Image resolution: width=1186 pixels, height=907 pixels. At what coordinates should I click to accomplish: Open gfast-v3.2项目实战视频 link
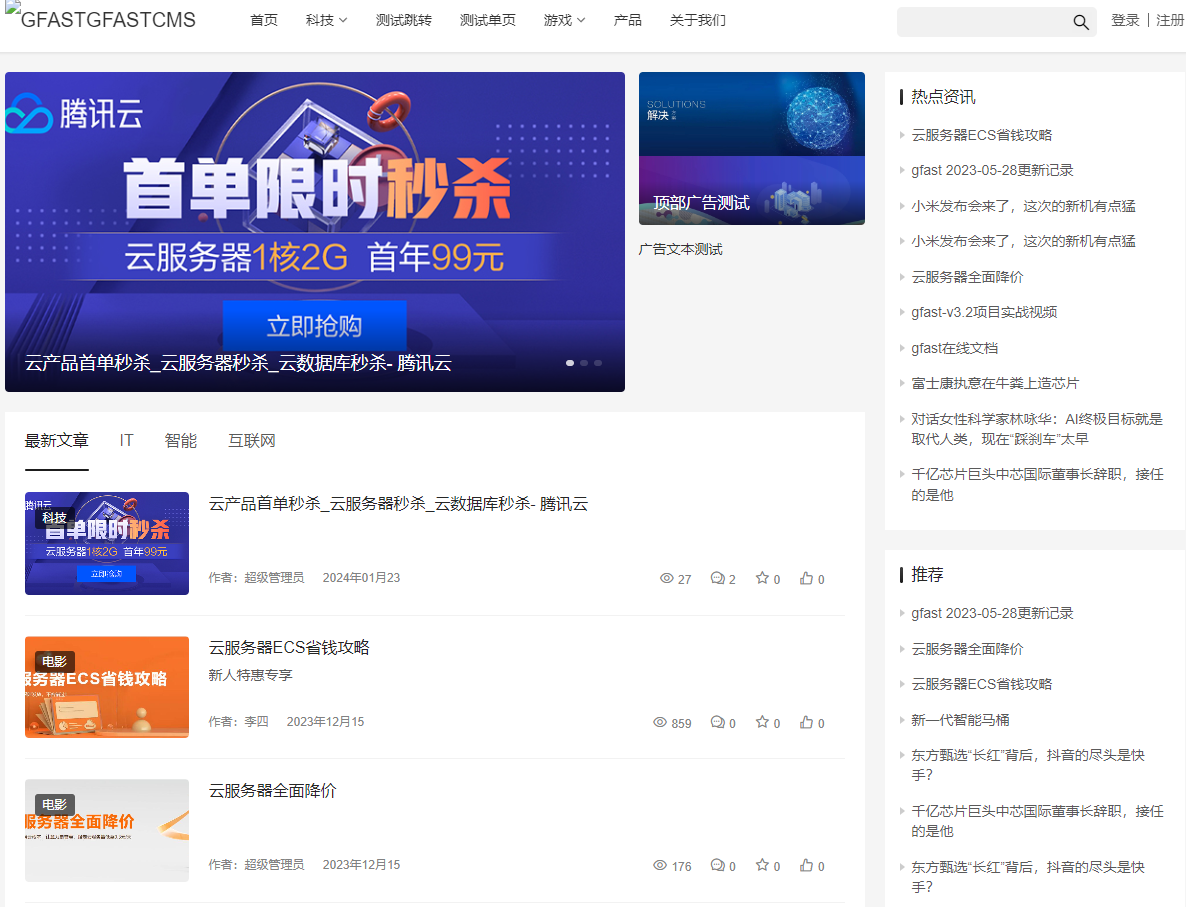pos(983,312)
